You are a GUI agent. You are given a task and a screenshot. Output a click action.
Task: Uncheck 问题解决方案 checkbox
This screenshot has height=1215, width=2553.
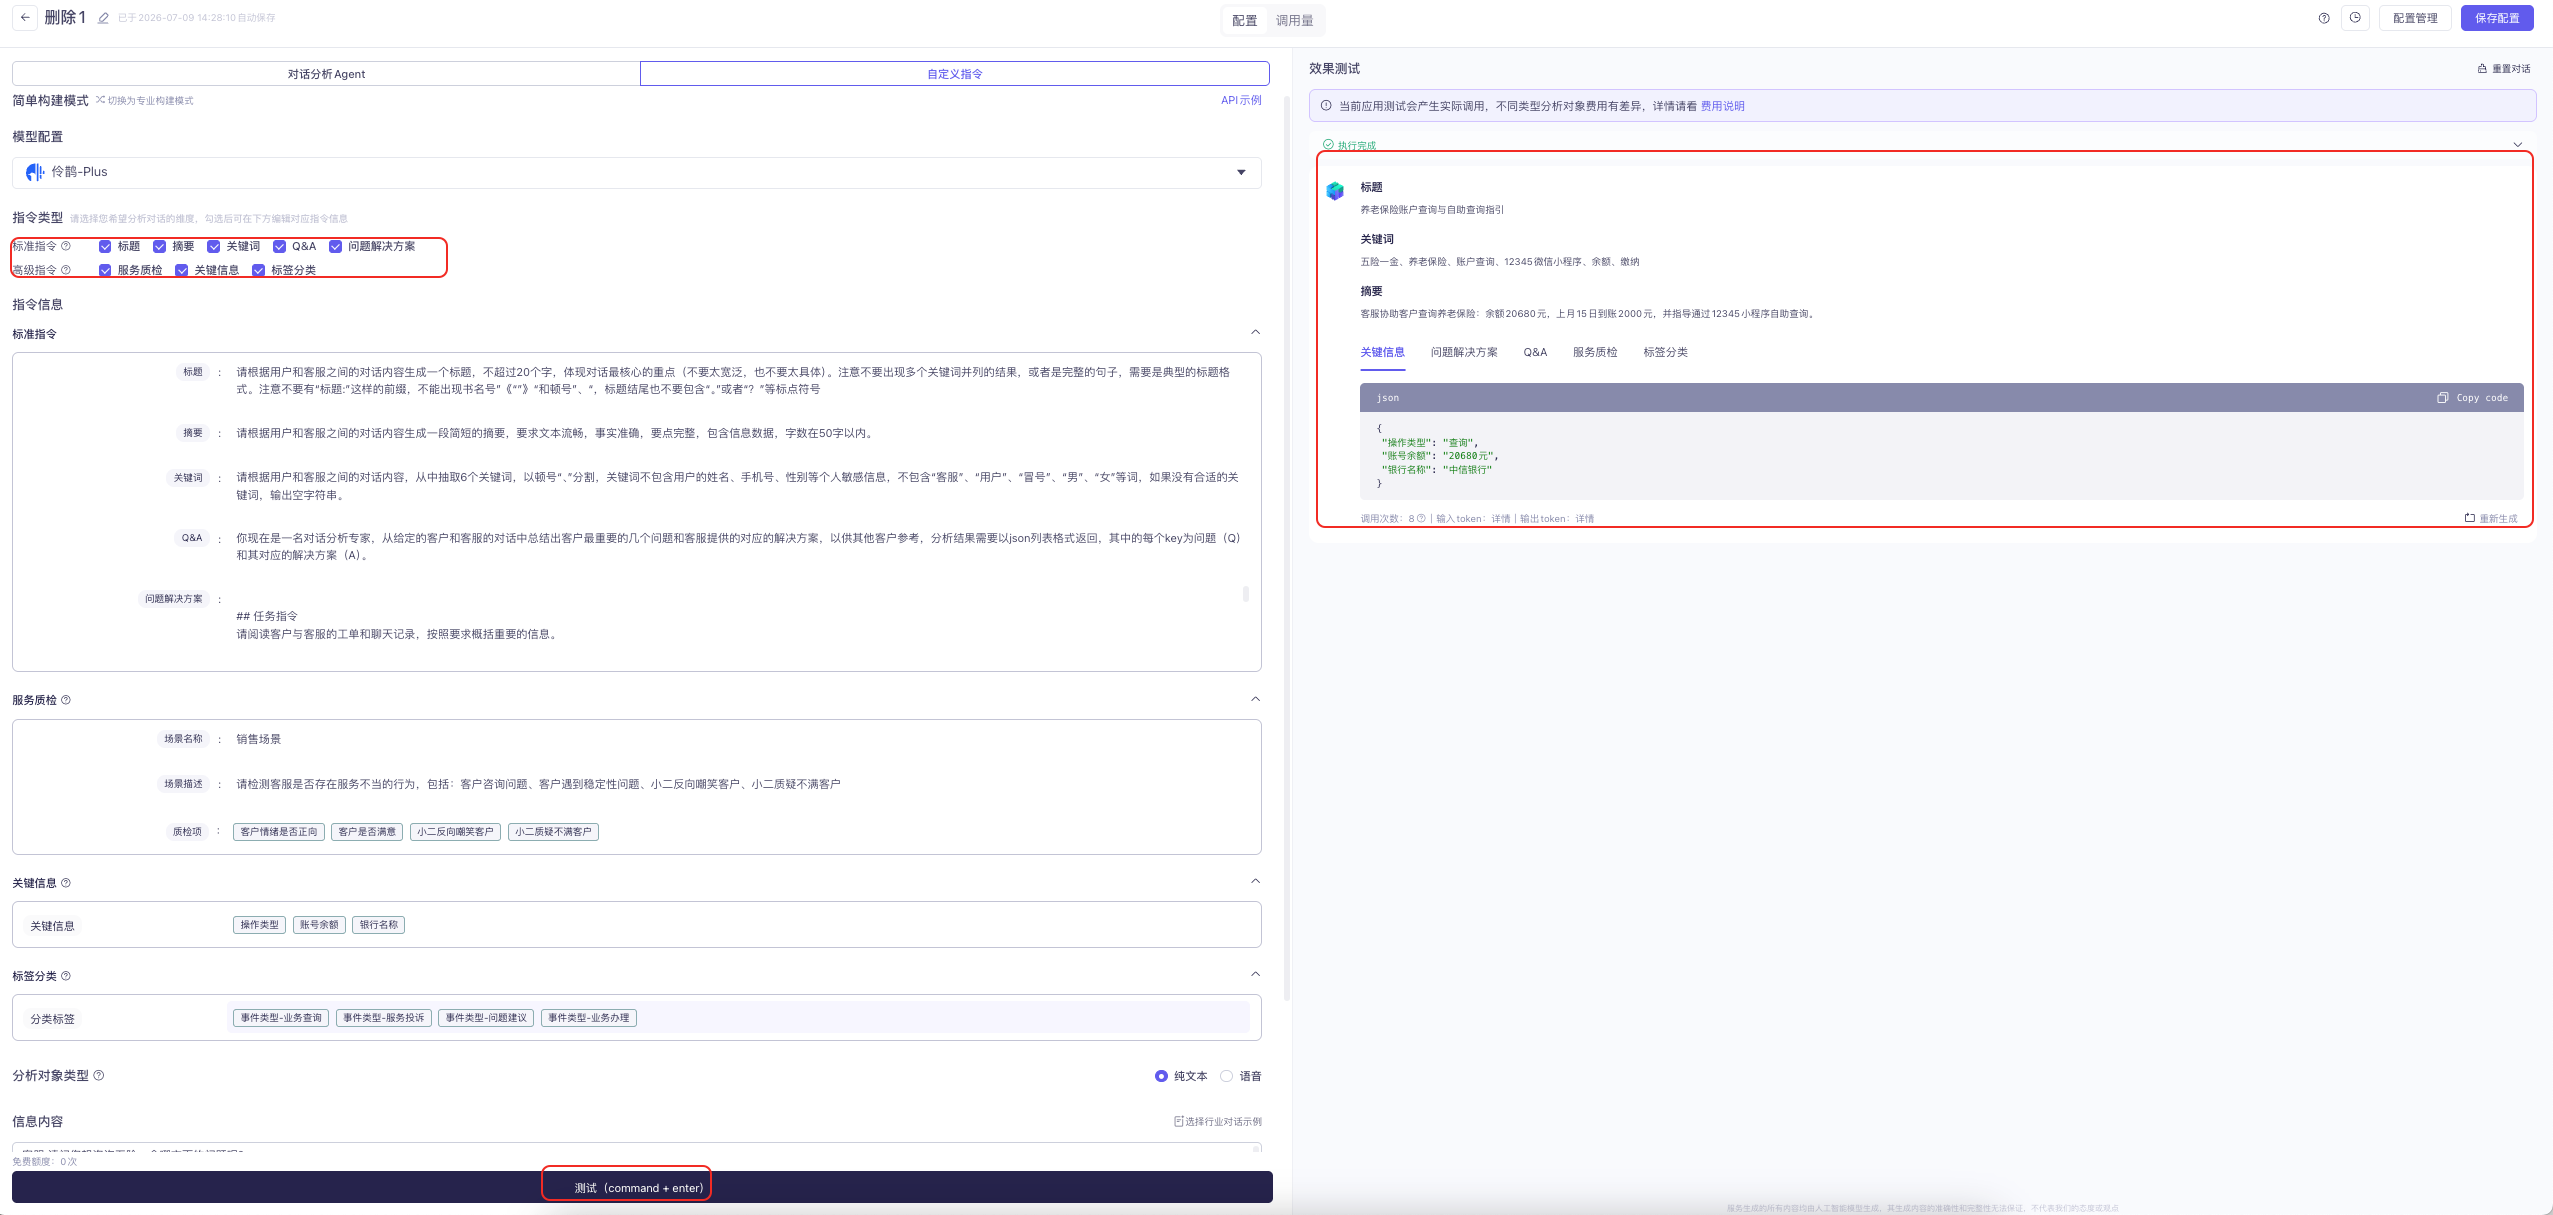click(x=335, y=246)
